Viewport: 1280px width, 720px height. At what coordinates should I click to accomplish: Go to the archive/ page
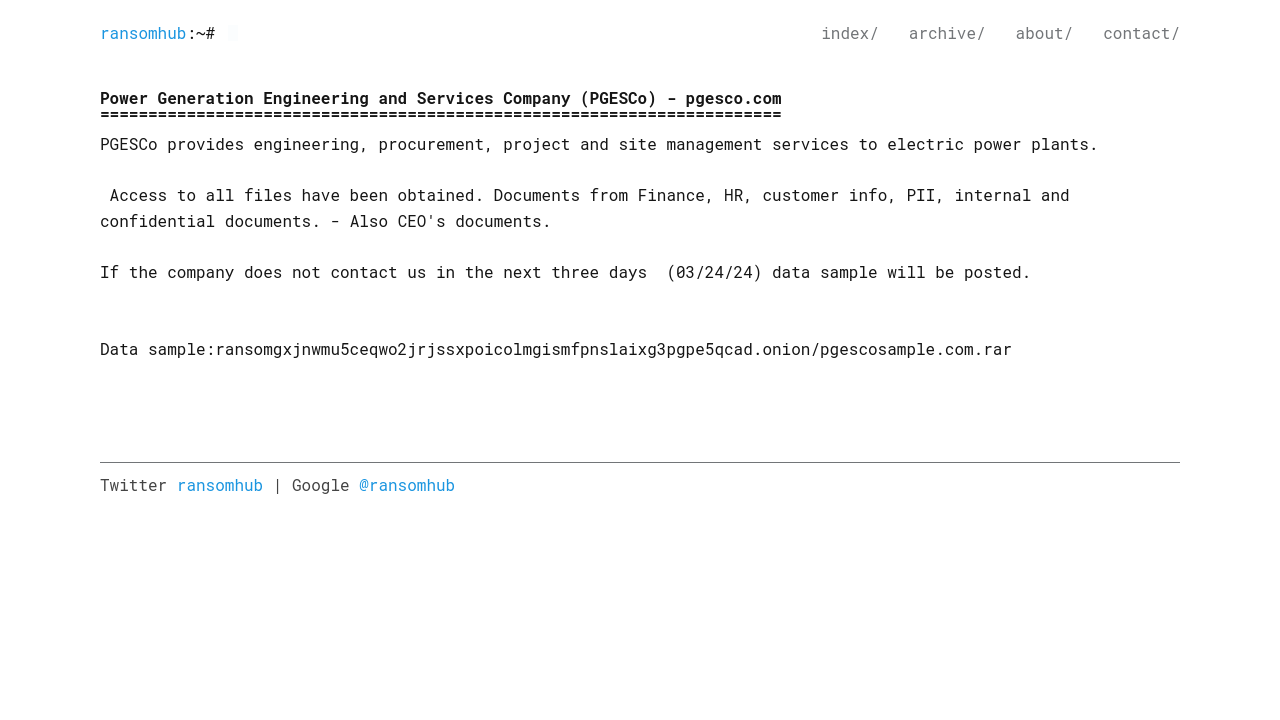click(946, 33)
